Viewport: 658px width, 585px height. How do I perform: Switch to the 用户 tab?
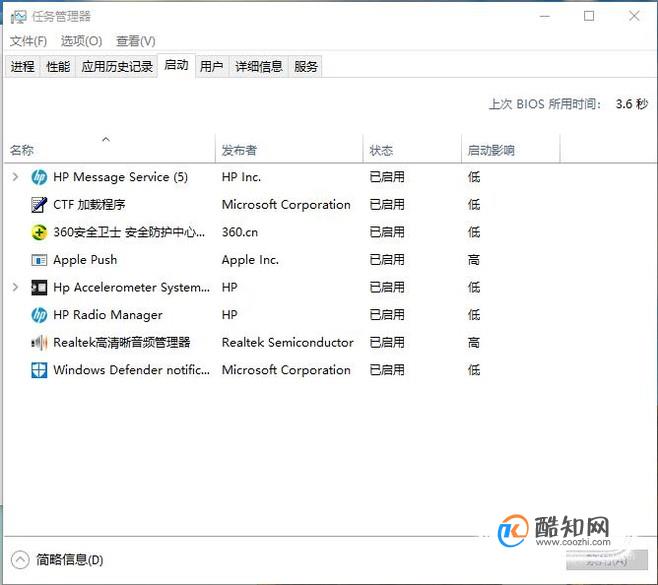[211, 66]
